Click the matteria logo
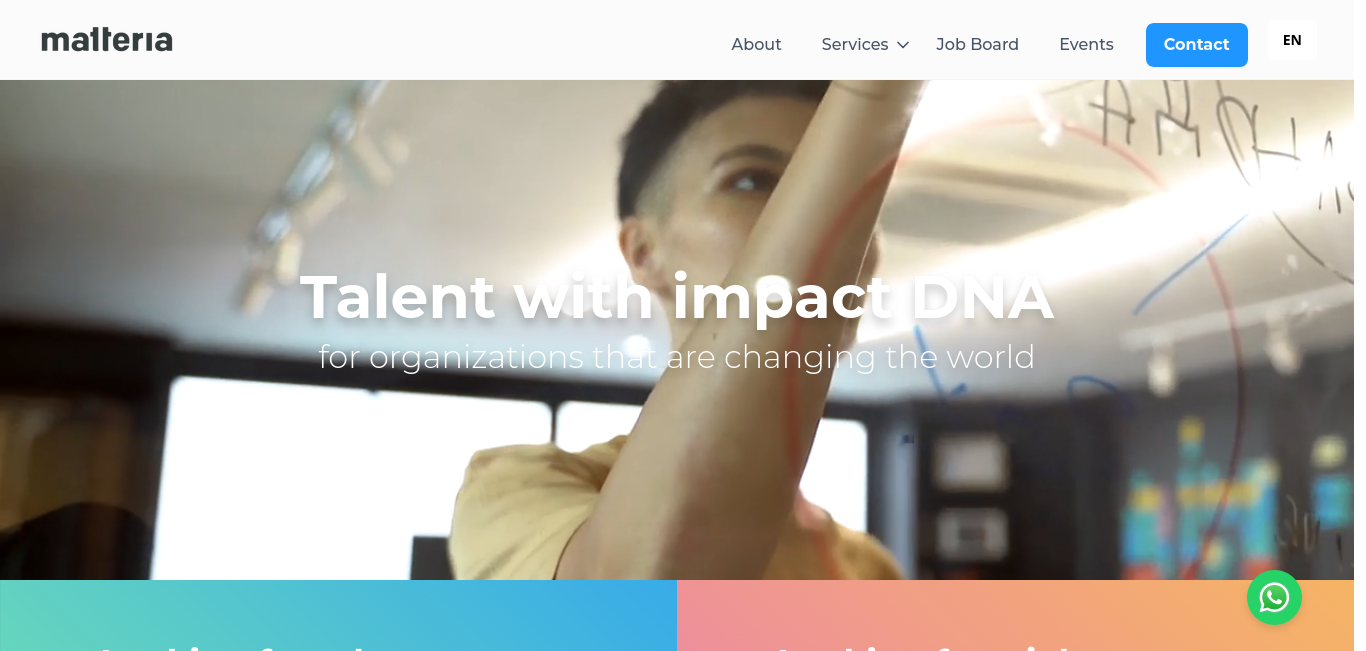The width and height of the screenshot is (1366, 651). tap(107, 40)
